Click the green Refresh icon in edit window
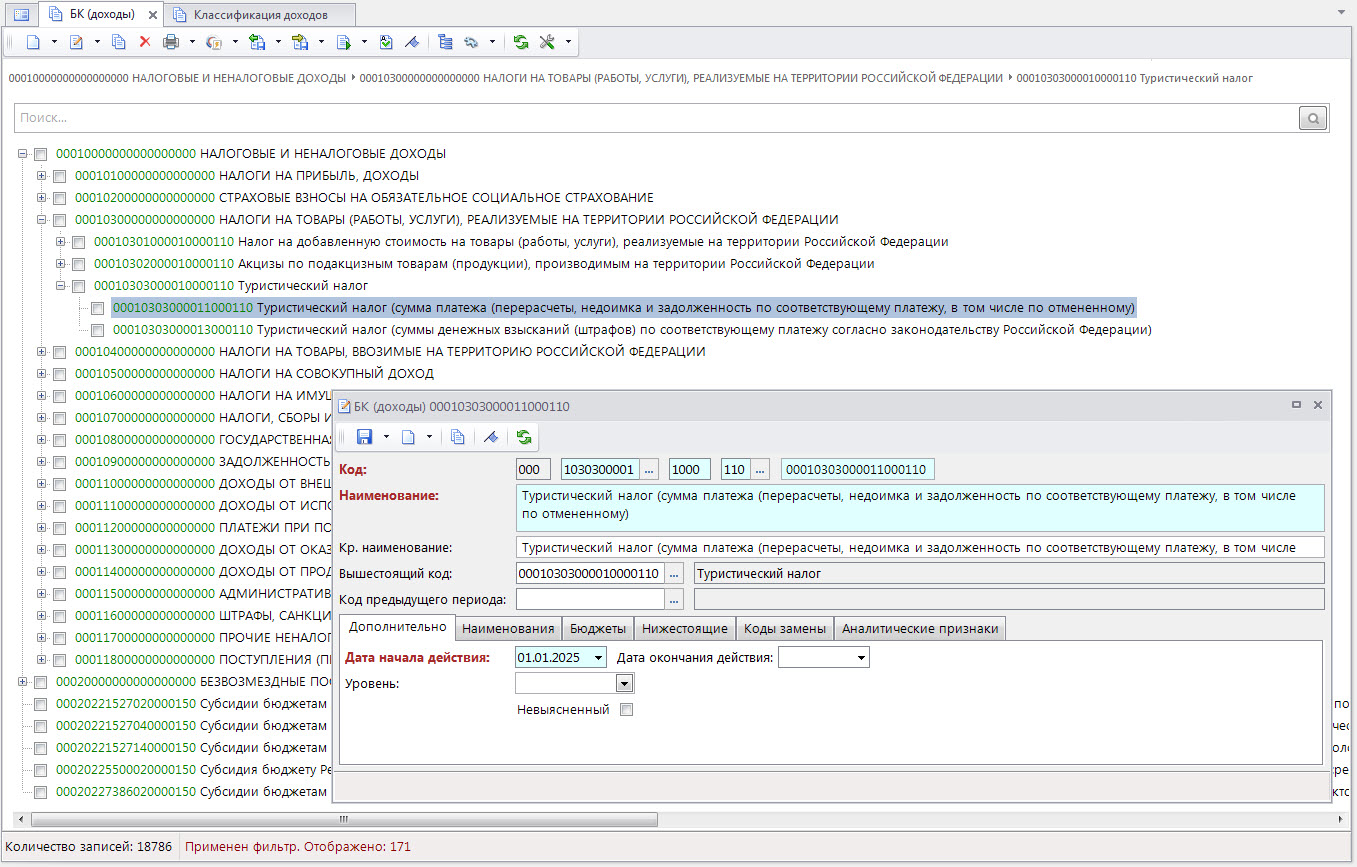 523,437
